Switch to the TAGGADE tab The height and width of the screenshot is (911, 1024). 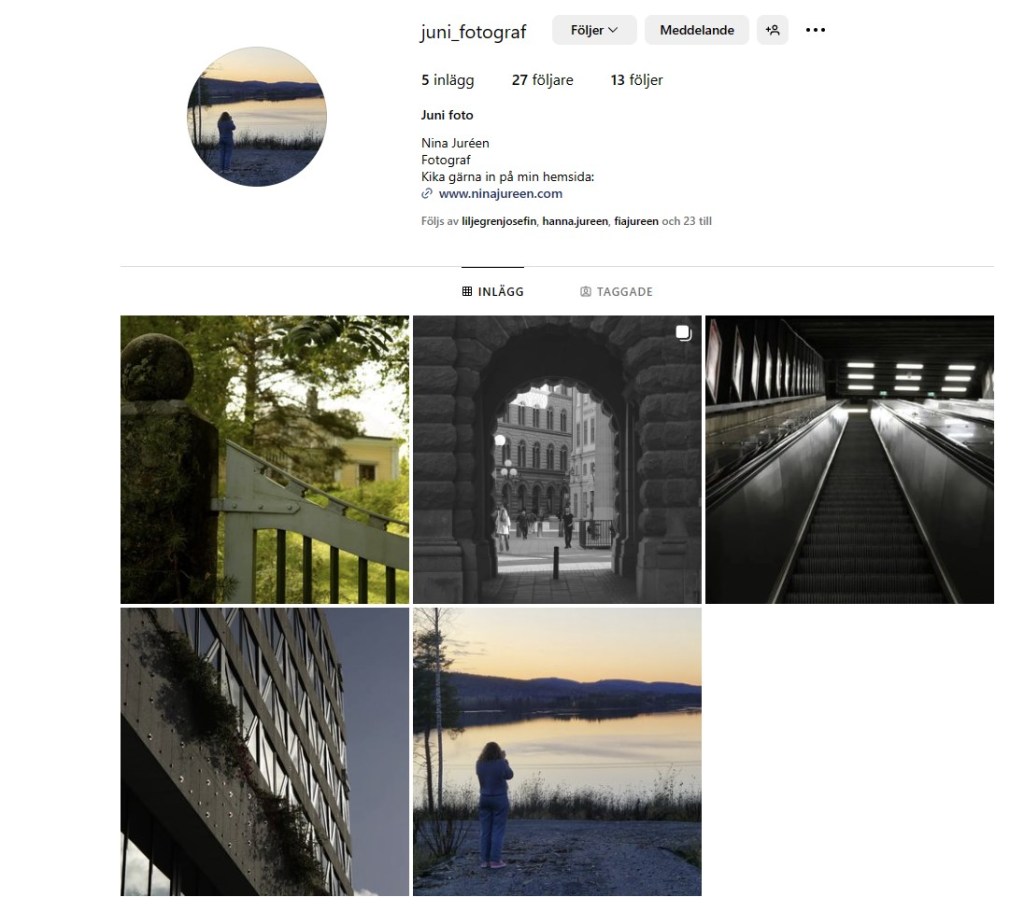[x=616, y=291]
